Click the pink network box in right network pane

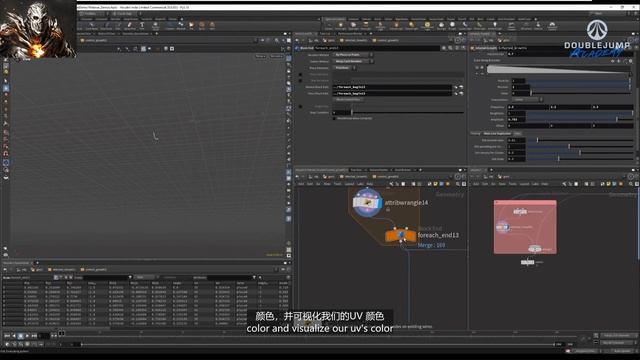point(525,227)
